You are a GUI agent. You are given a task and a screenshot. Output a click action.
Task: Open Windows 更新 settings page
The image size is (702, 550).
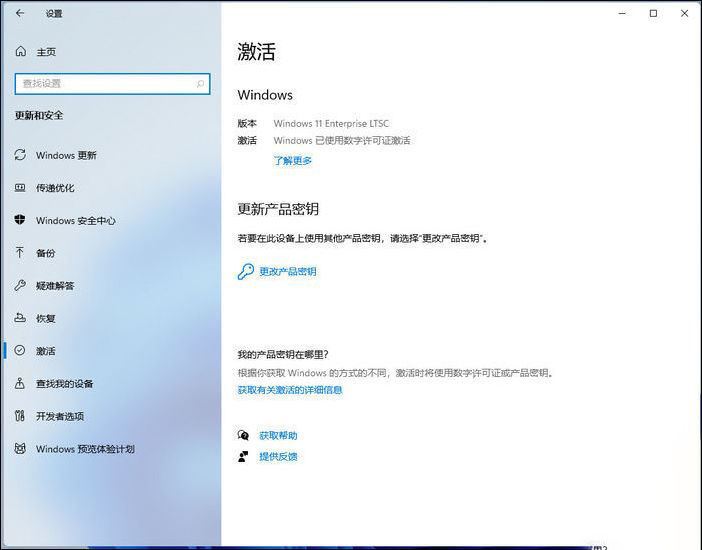66,155
